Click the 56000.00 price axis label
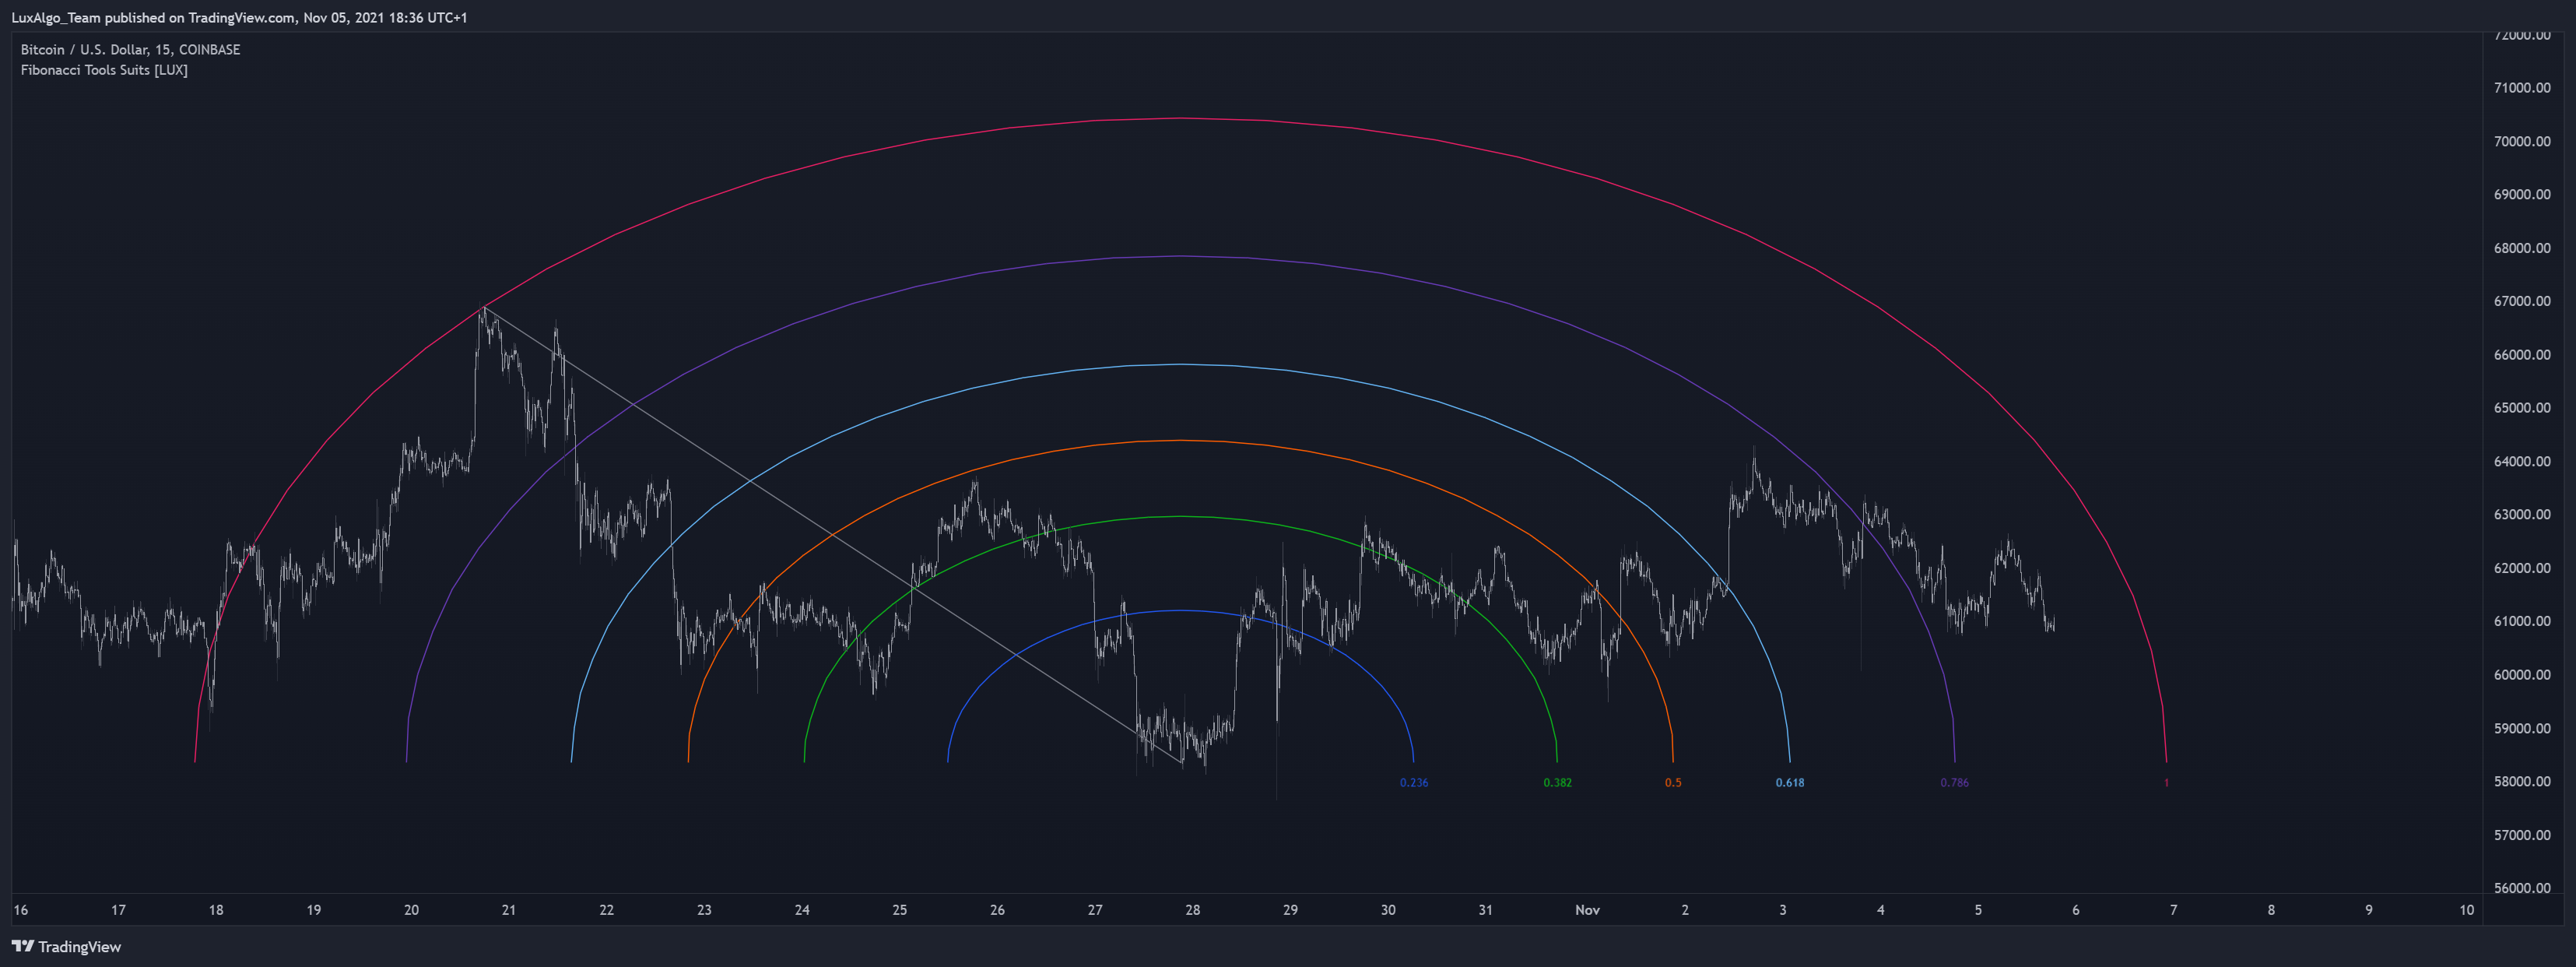2576x967 pixels. (2522, 888)
